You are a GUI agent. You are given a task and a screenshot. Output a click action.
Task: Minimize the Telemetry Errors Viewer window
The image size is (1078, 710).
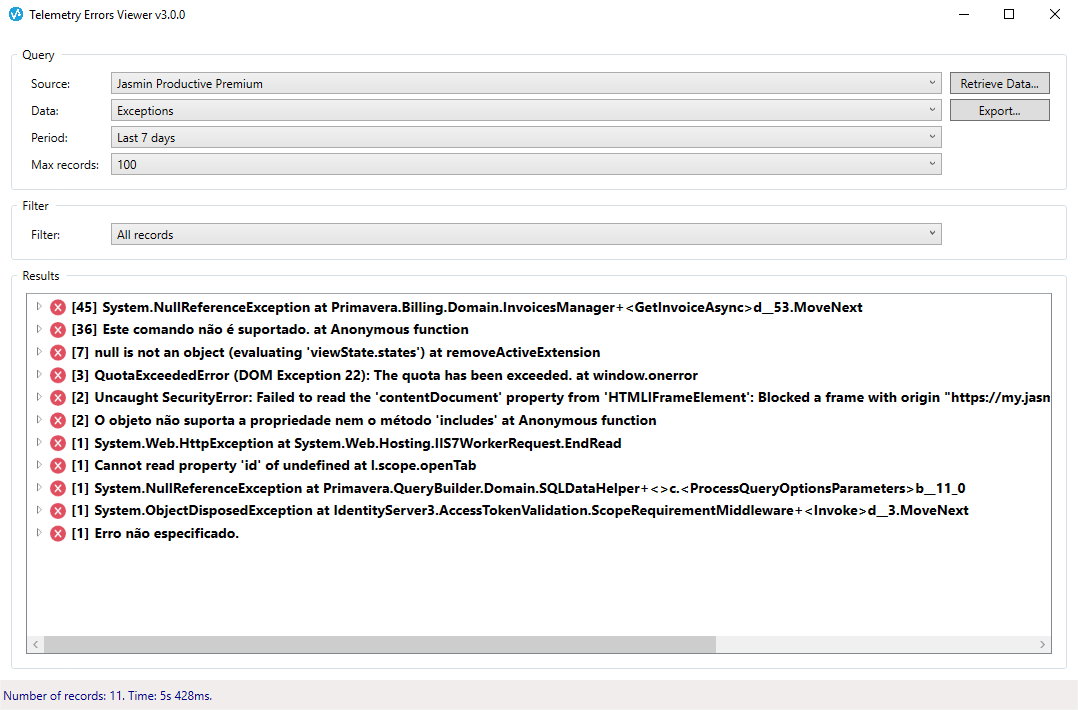click(964, 14)
